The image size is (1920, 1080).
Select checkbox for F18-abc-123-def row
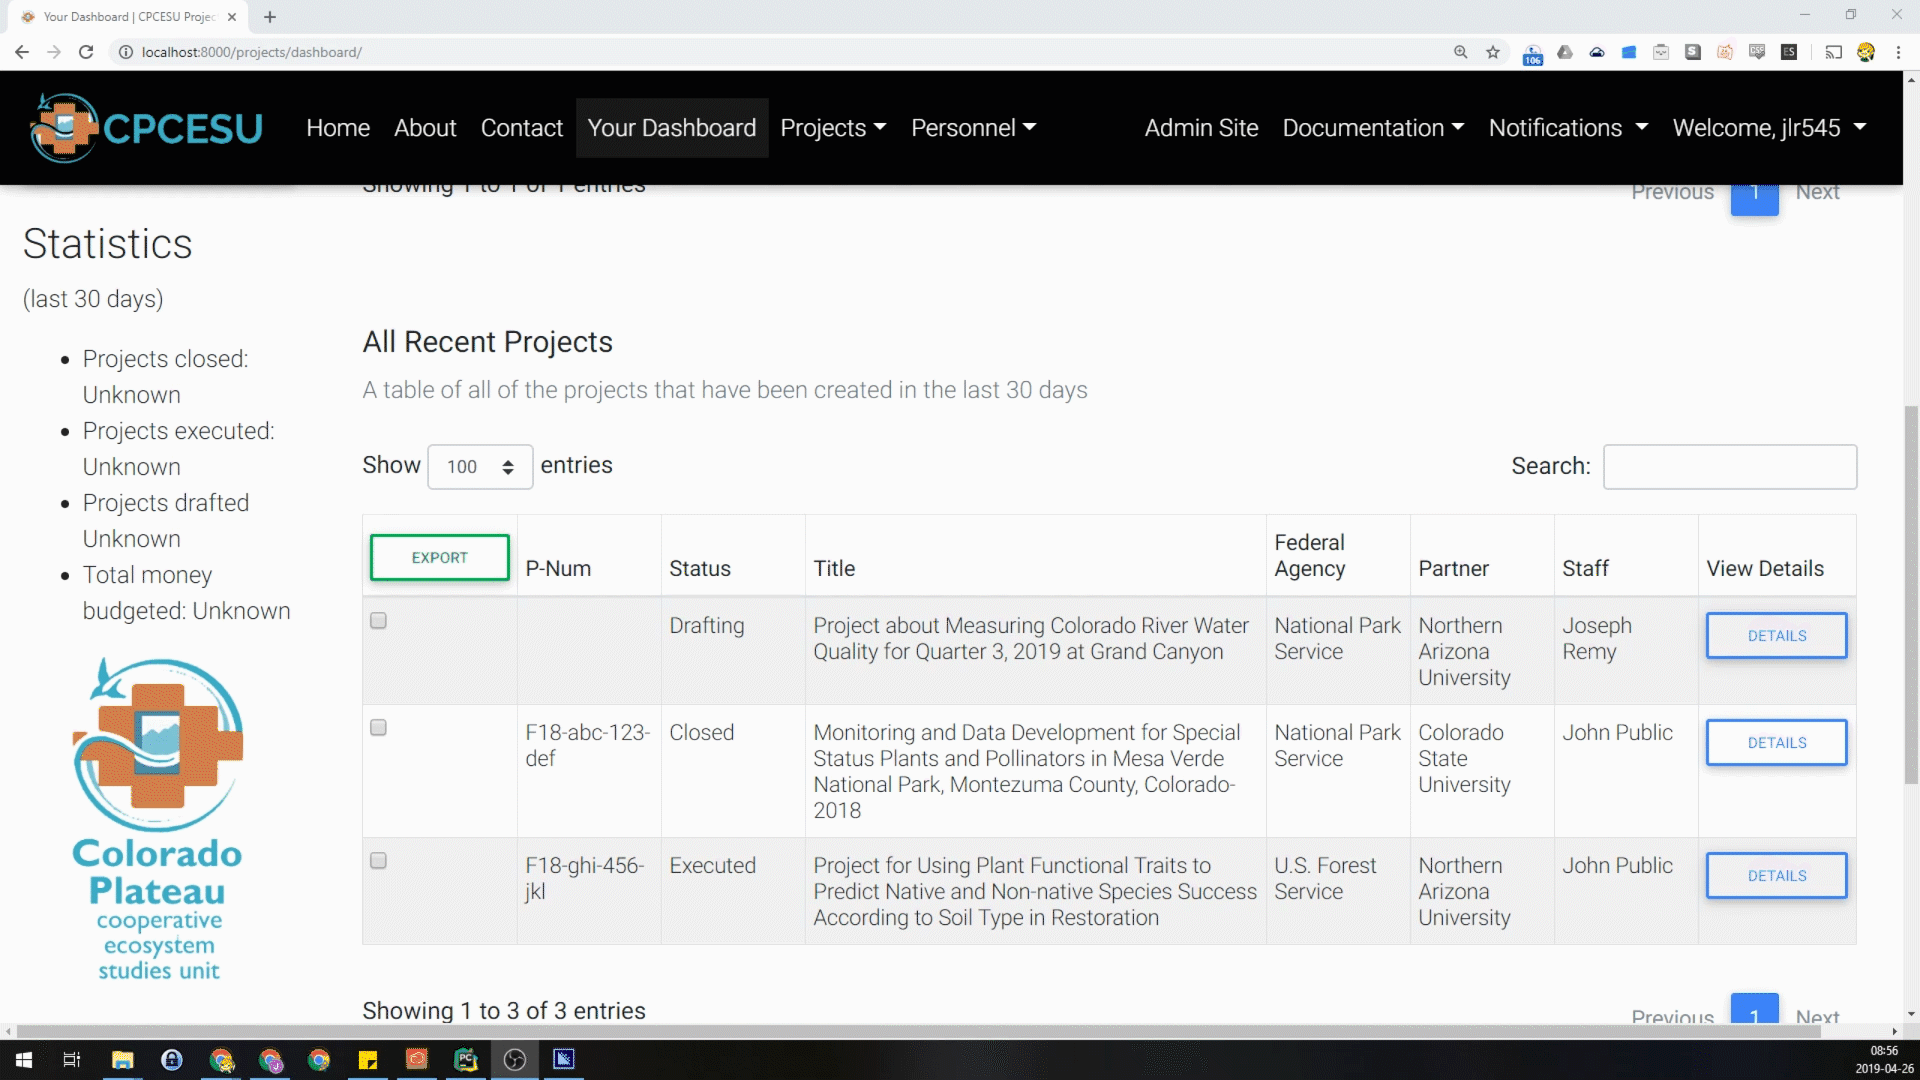pos(378,728)
